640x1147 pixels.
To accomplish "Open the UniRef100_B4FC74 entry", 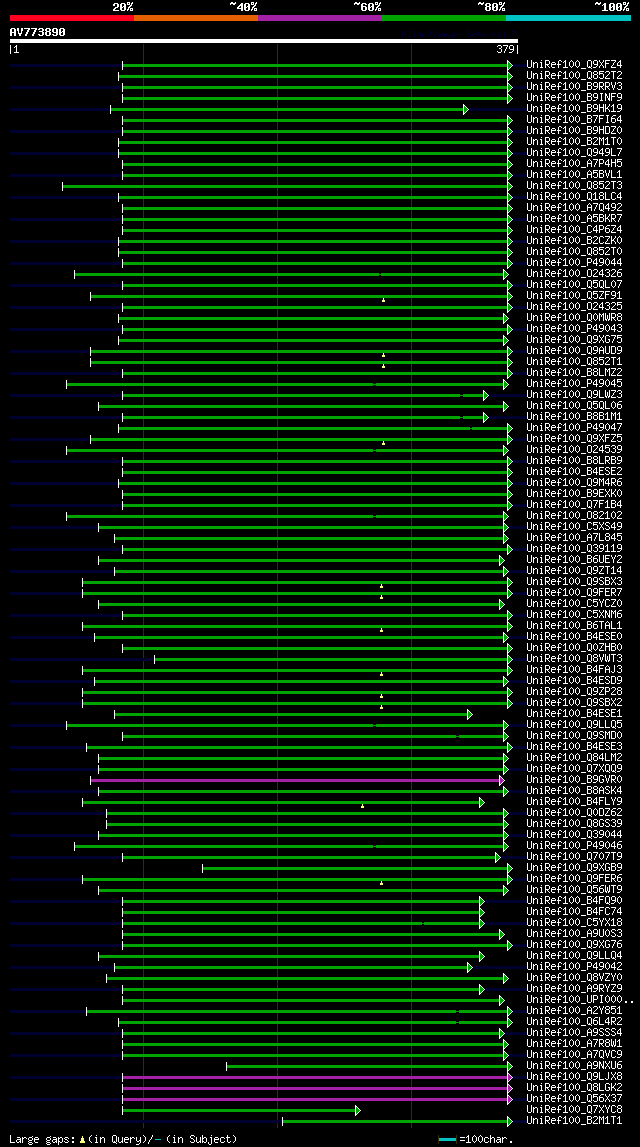I will point(574,912).
